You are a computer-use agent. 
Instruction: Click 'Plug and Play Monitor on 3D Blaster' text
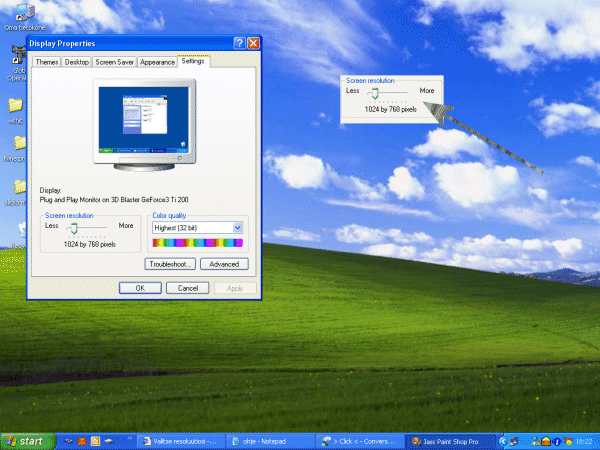(x=114, y=200)
